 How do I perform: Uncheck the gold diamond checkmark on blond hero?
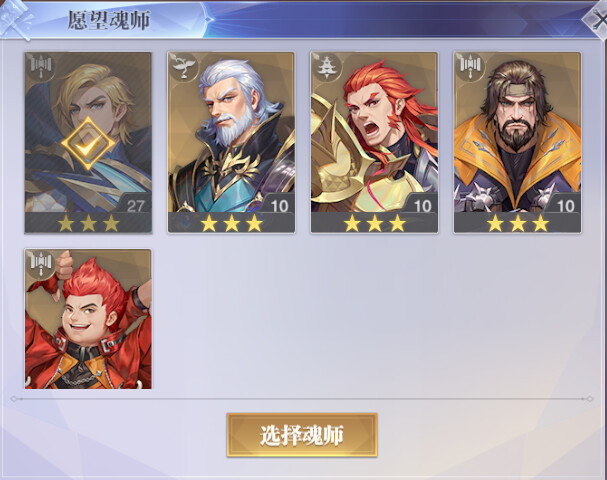click(88, 143)
